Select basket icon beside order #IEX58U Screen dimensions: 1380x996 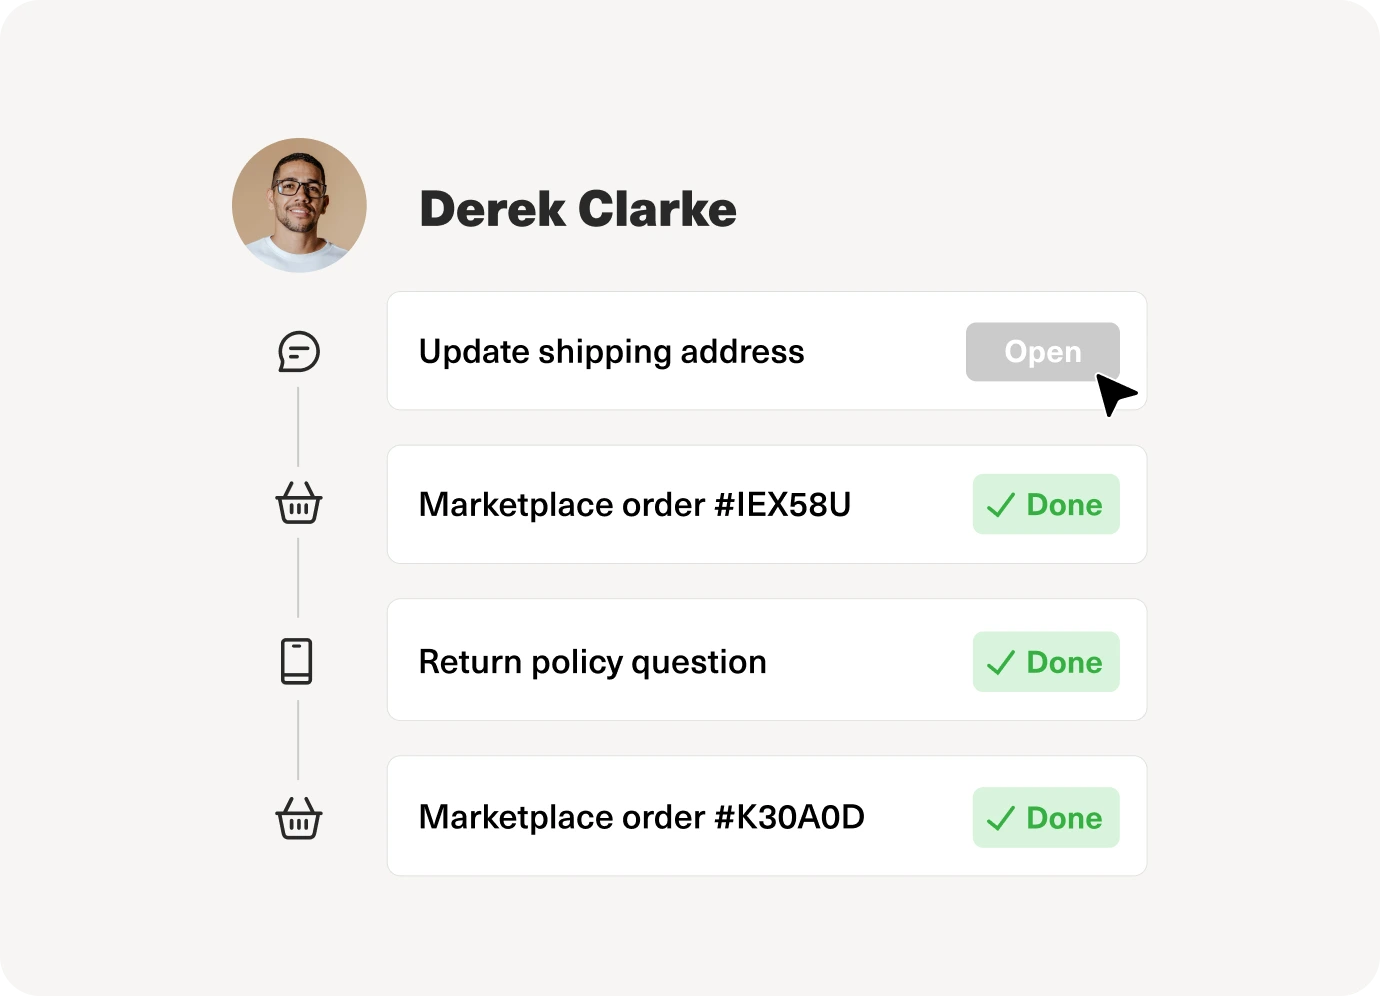click(298, 504)
